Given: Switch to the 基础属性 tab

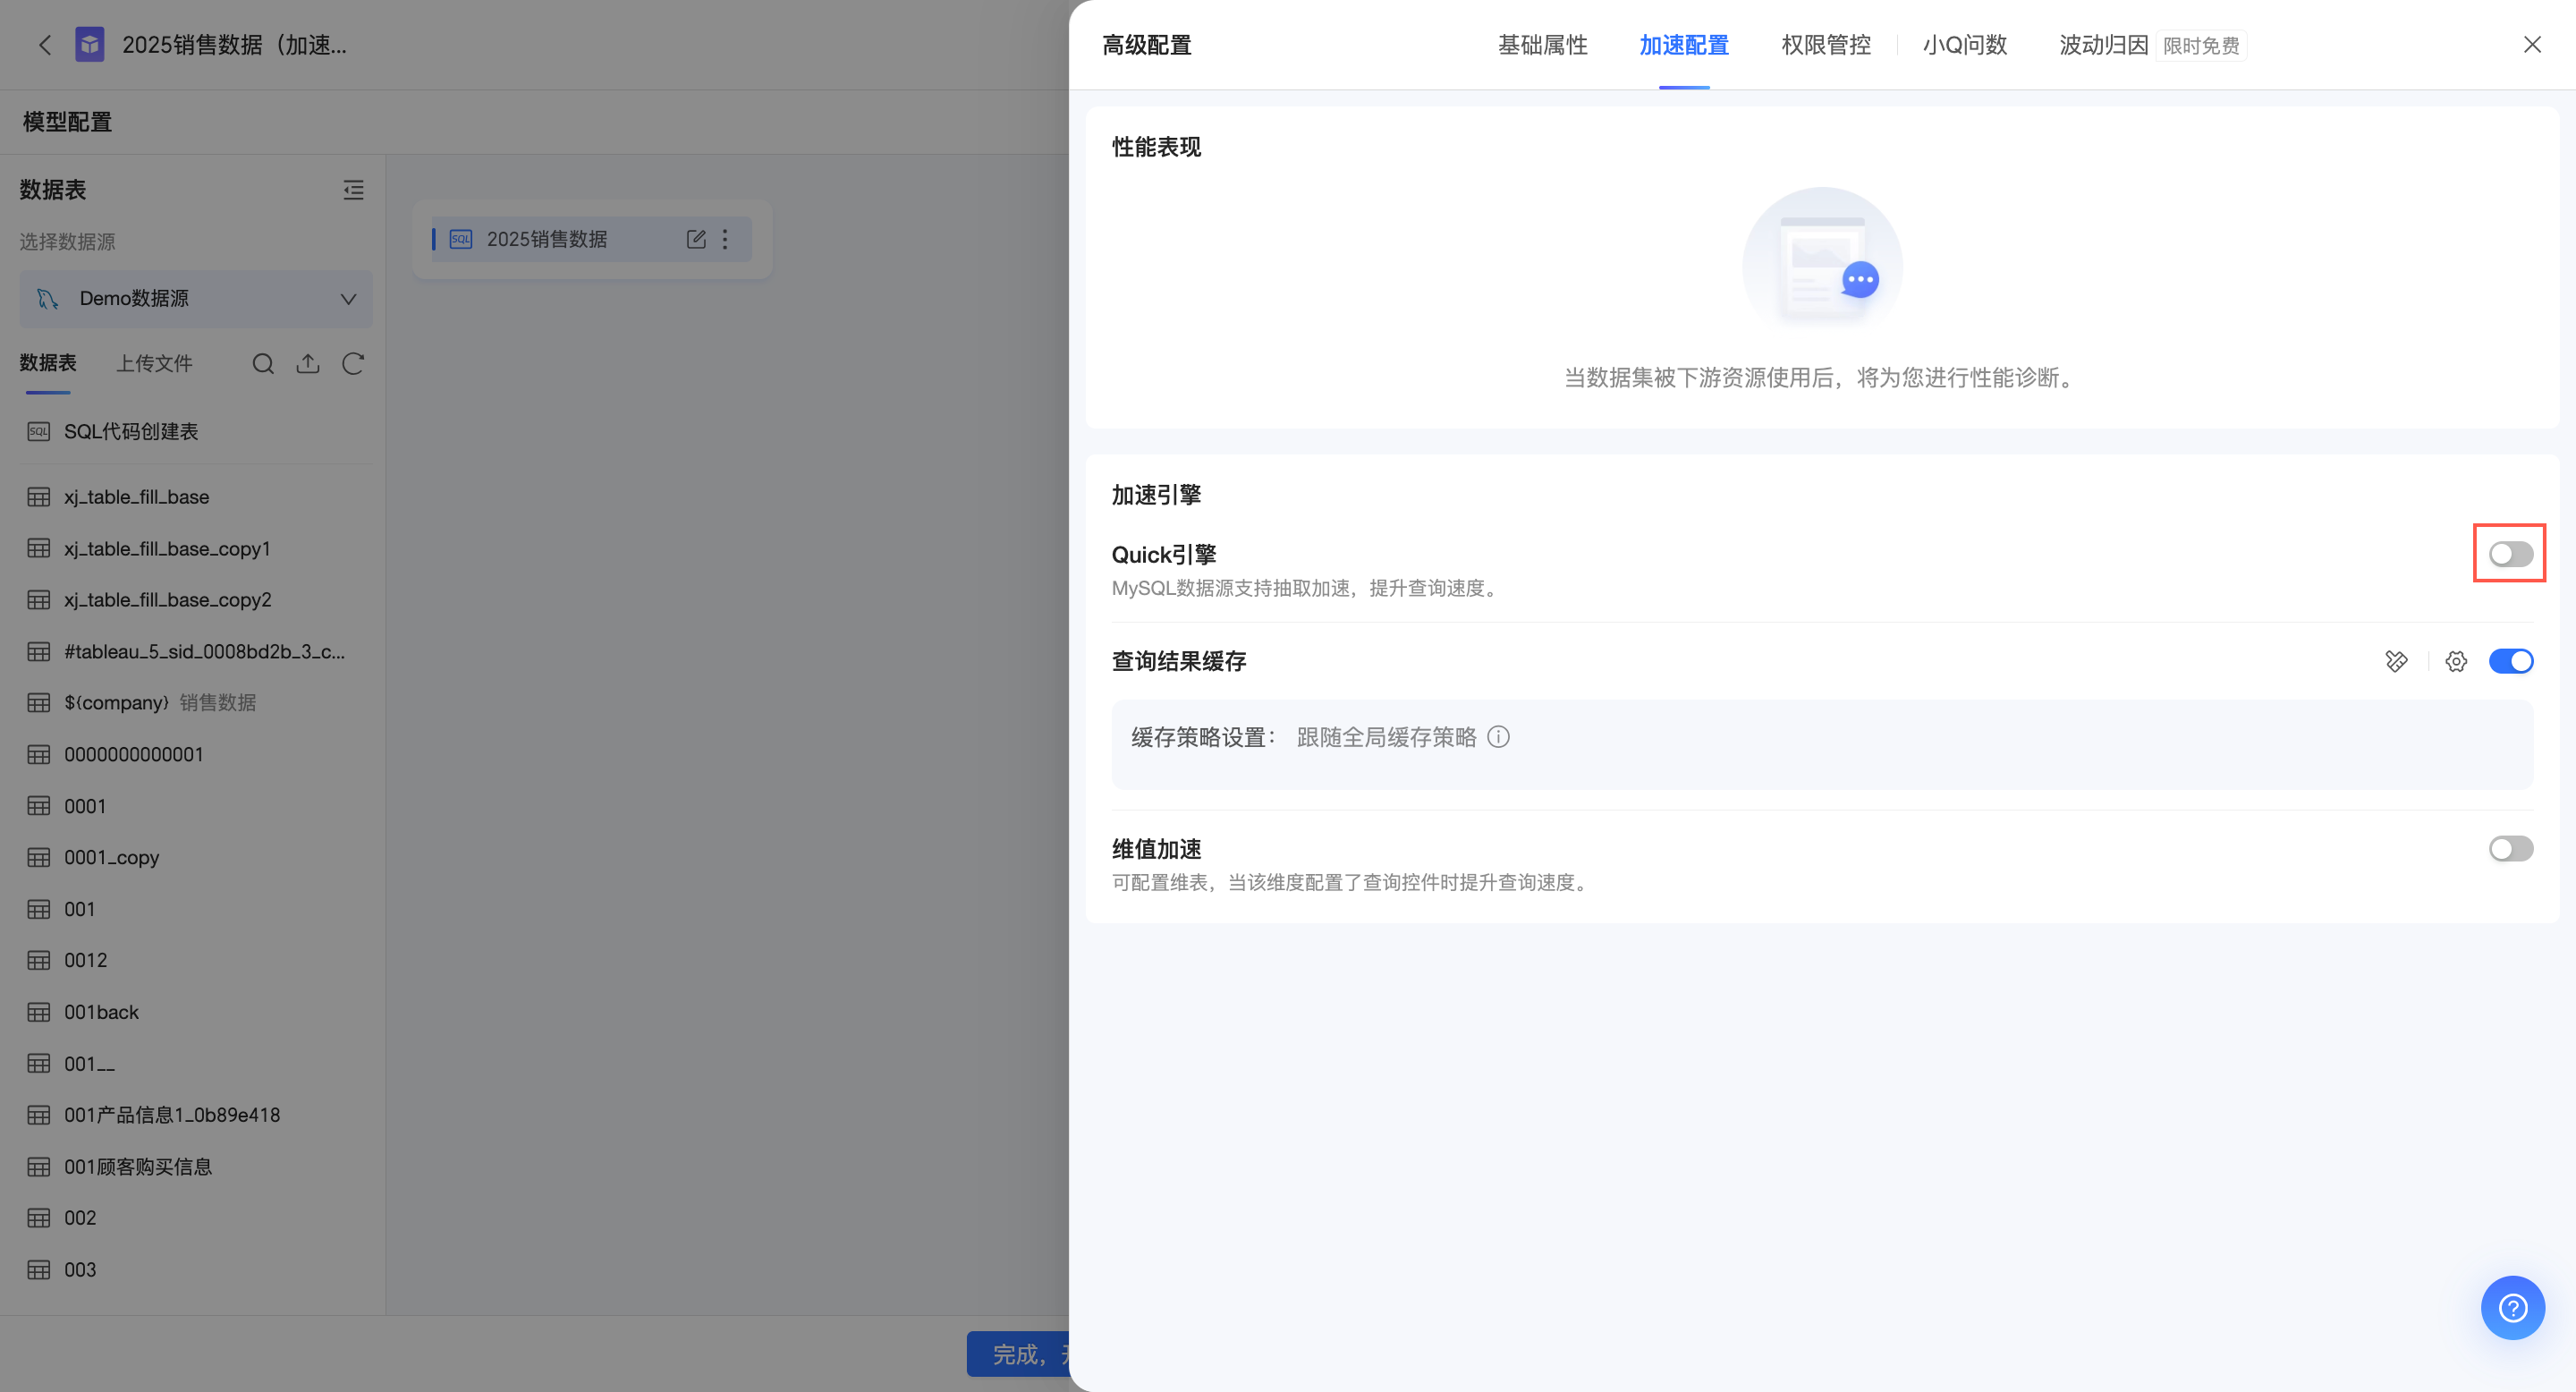Looking at the screenshot, I should tap(1542, 45).
